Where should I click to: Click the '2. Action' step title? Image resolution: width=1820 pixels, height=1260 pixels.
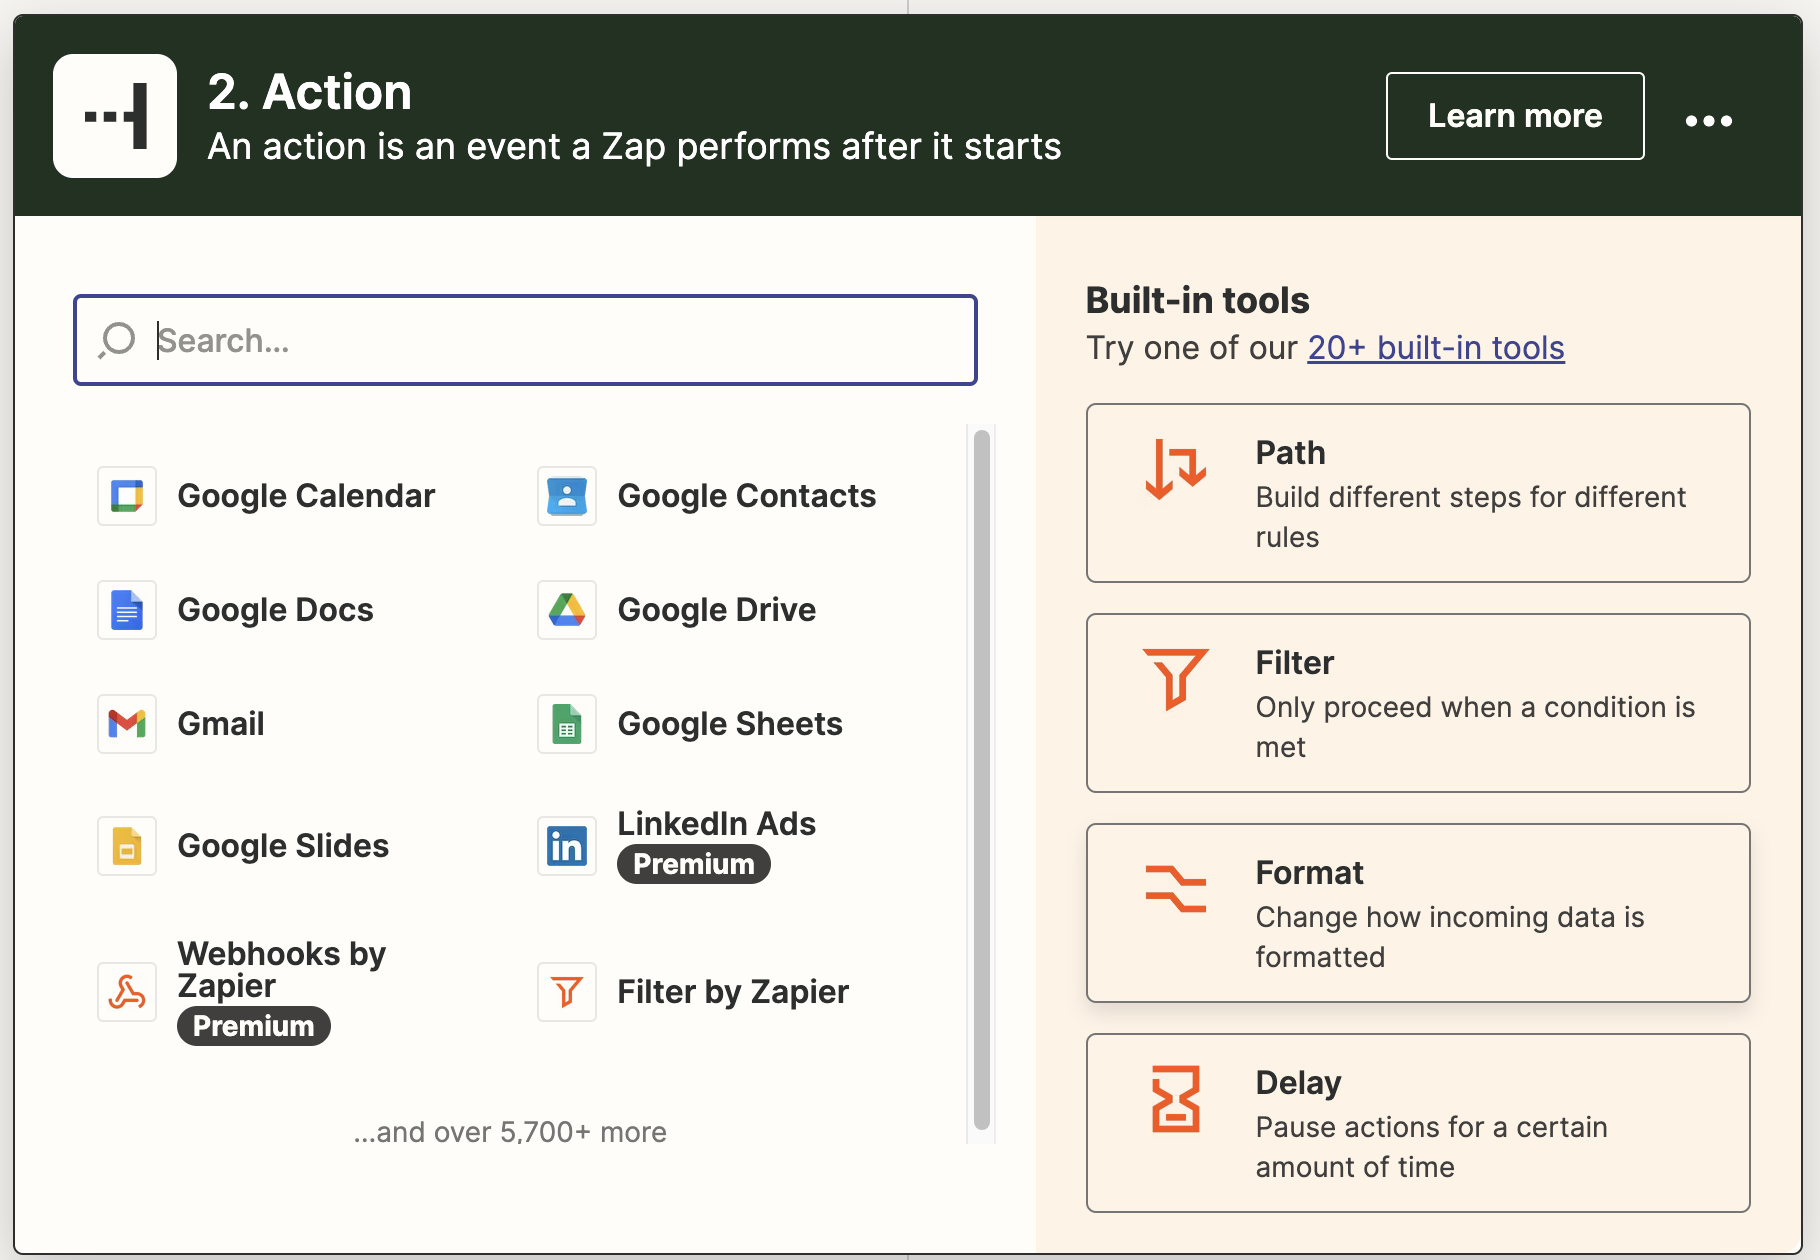point(310,92)
